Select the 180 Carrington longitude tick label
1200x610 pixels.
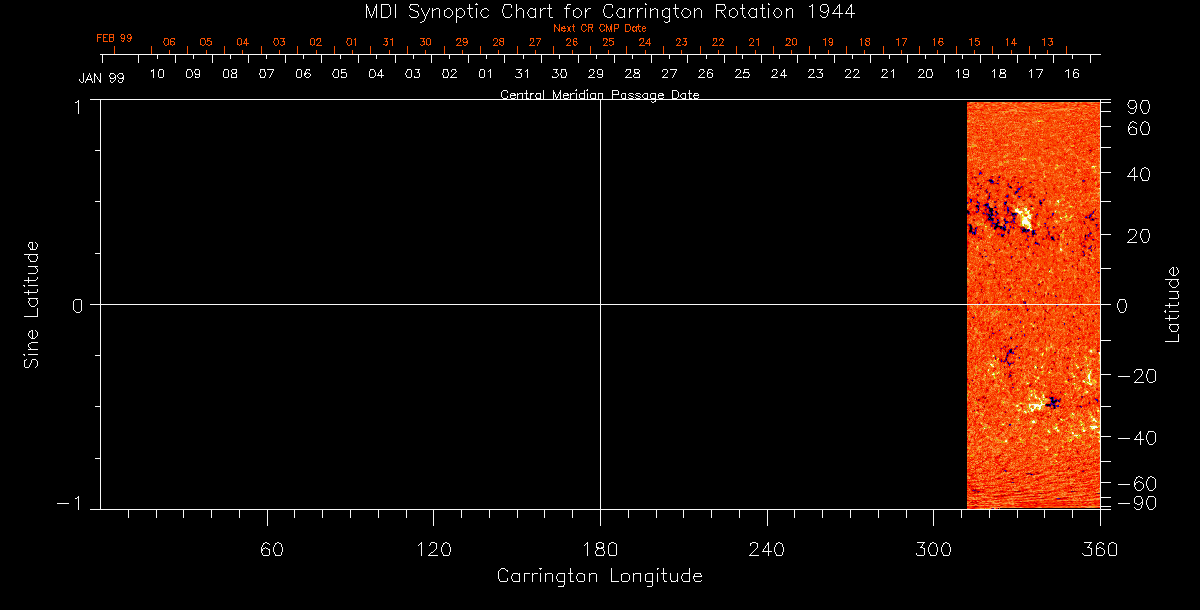tap(599, 548)
